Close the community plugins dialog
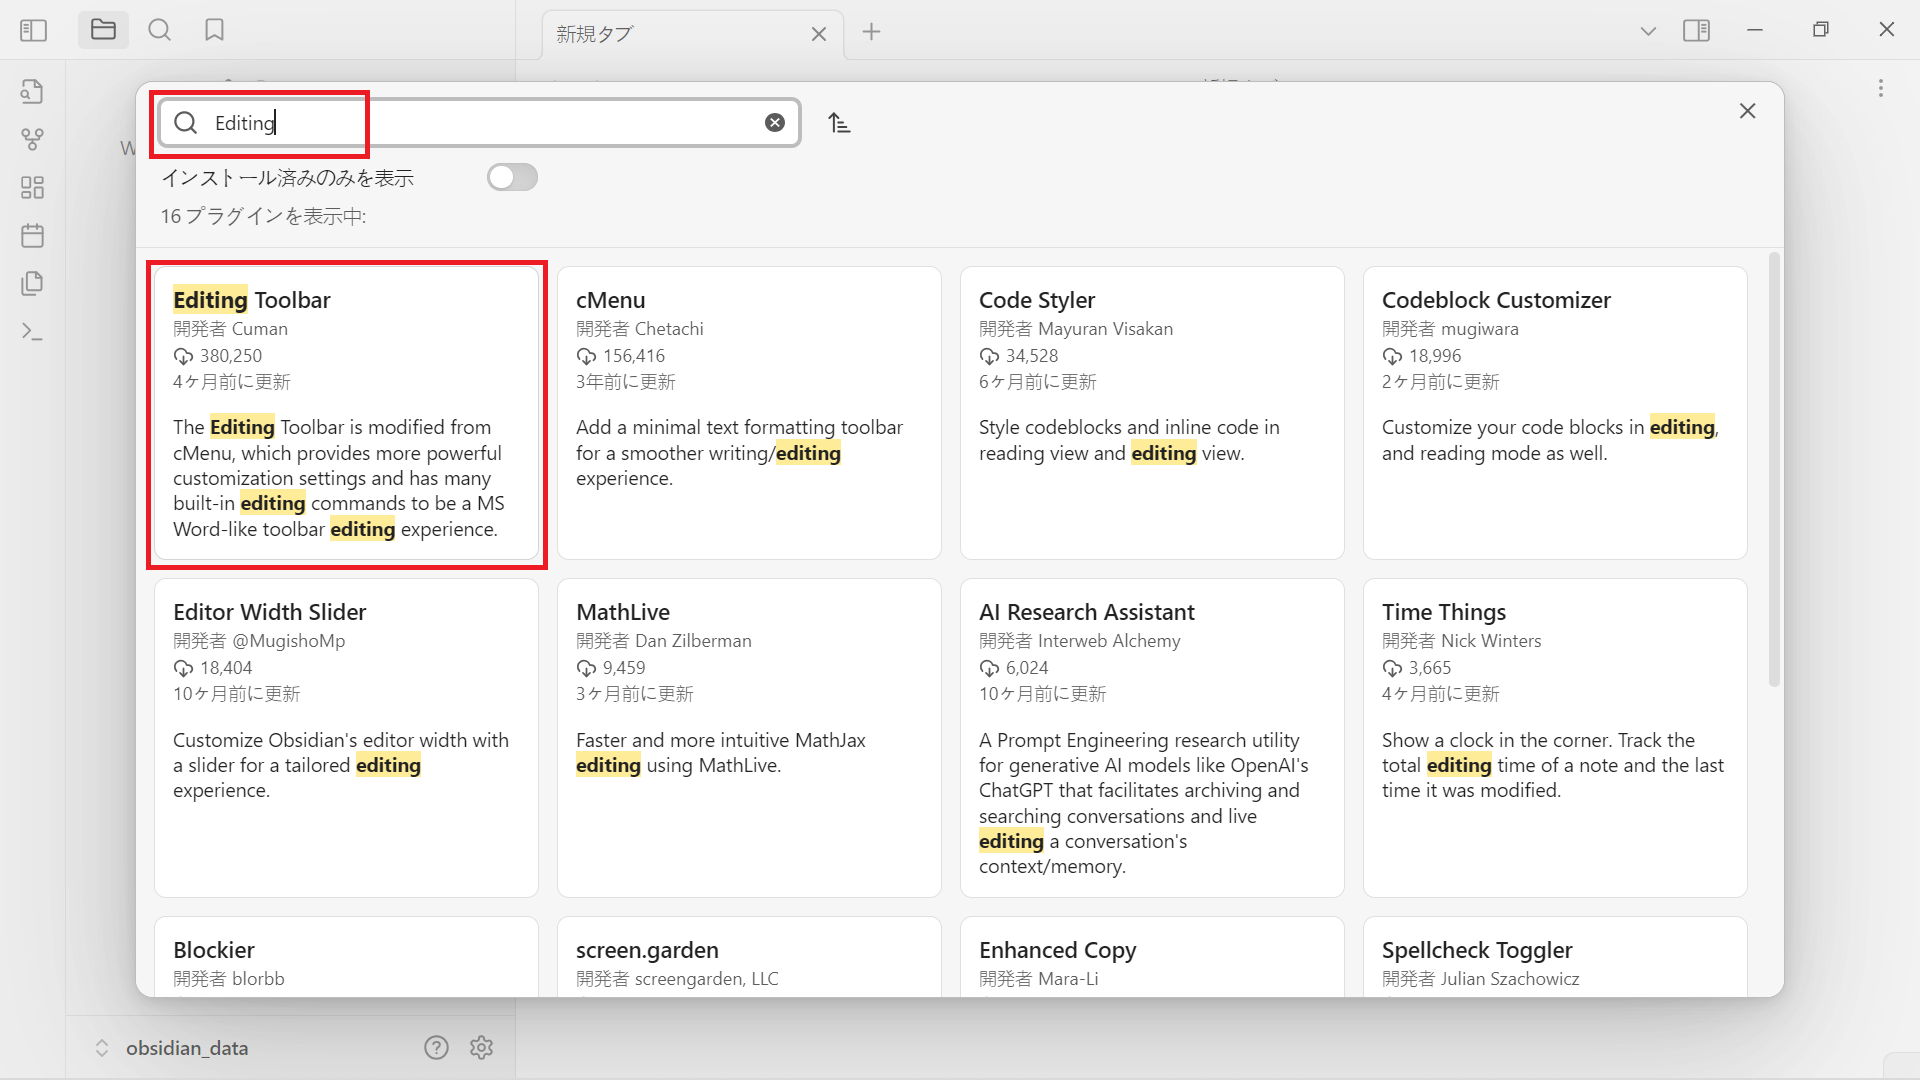 coord(1747,111)
